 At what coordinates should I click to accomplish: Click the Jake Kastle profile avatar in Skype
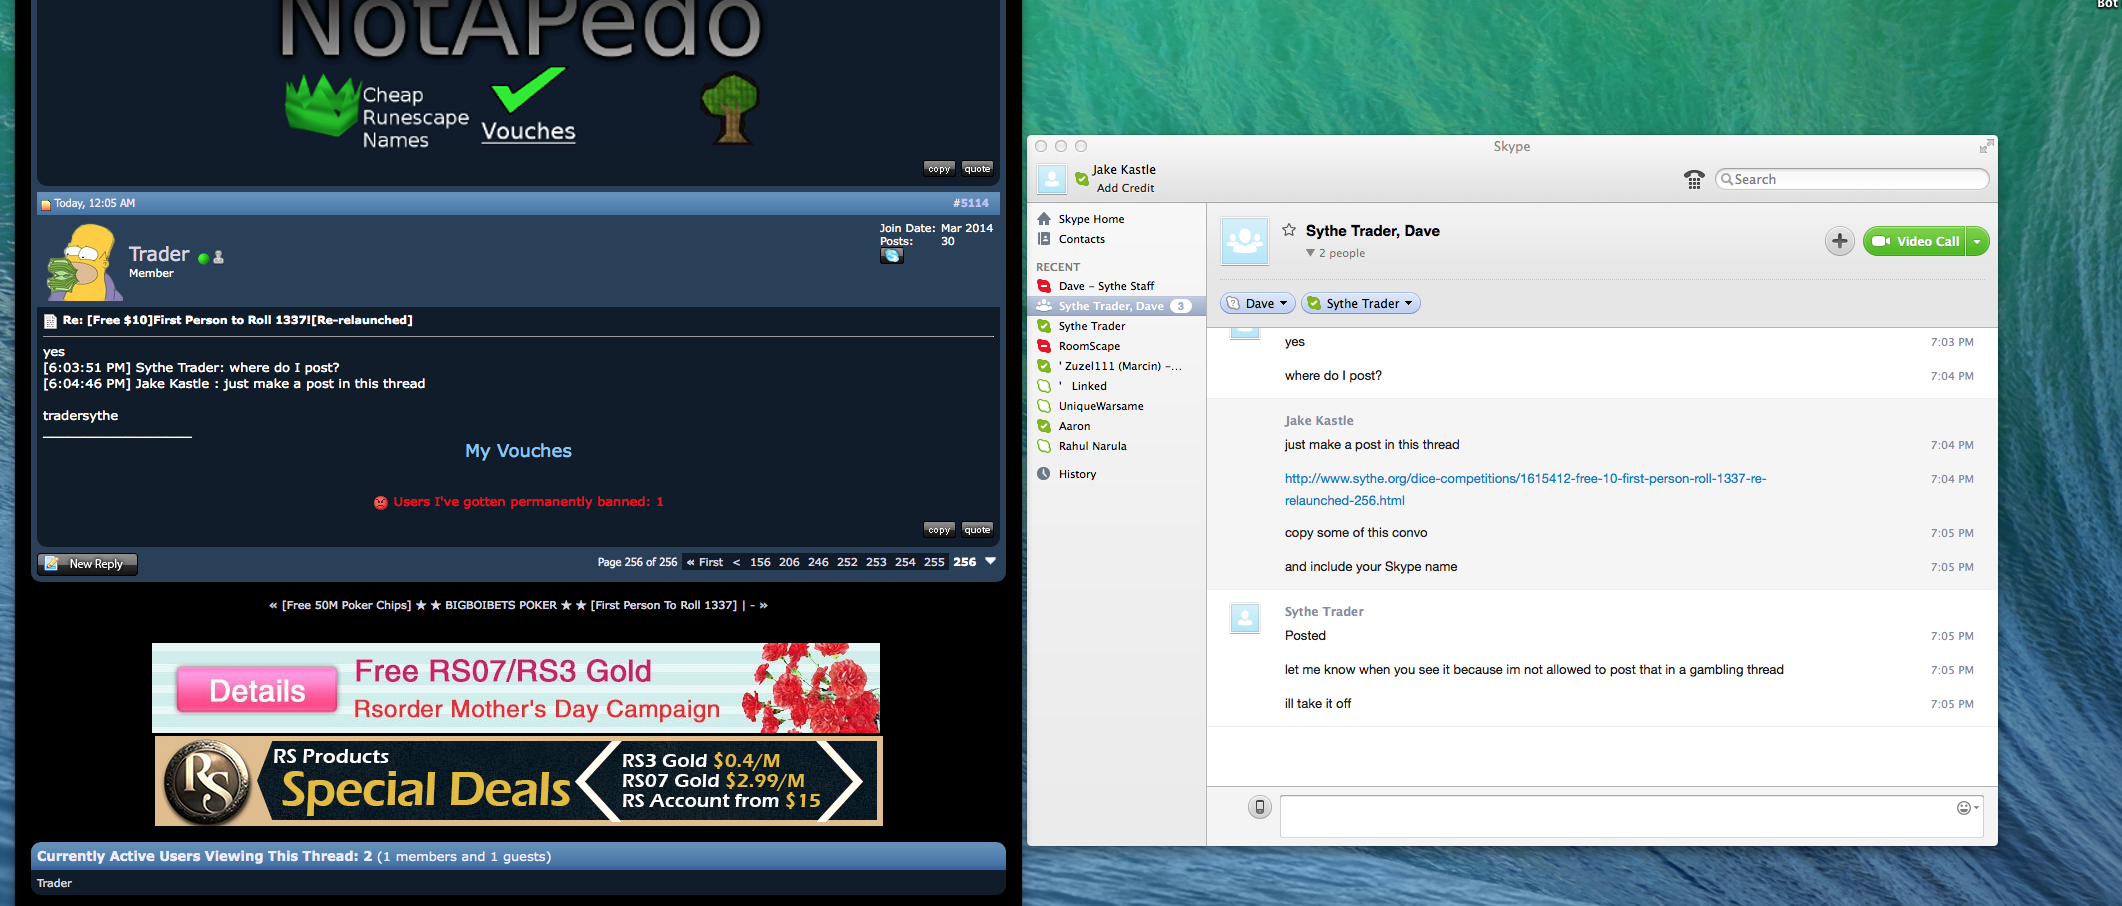[1052, 179]
